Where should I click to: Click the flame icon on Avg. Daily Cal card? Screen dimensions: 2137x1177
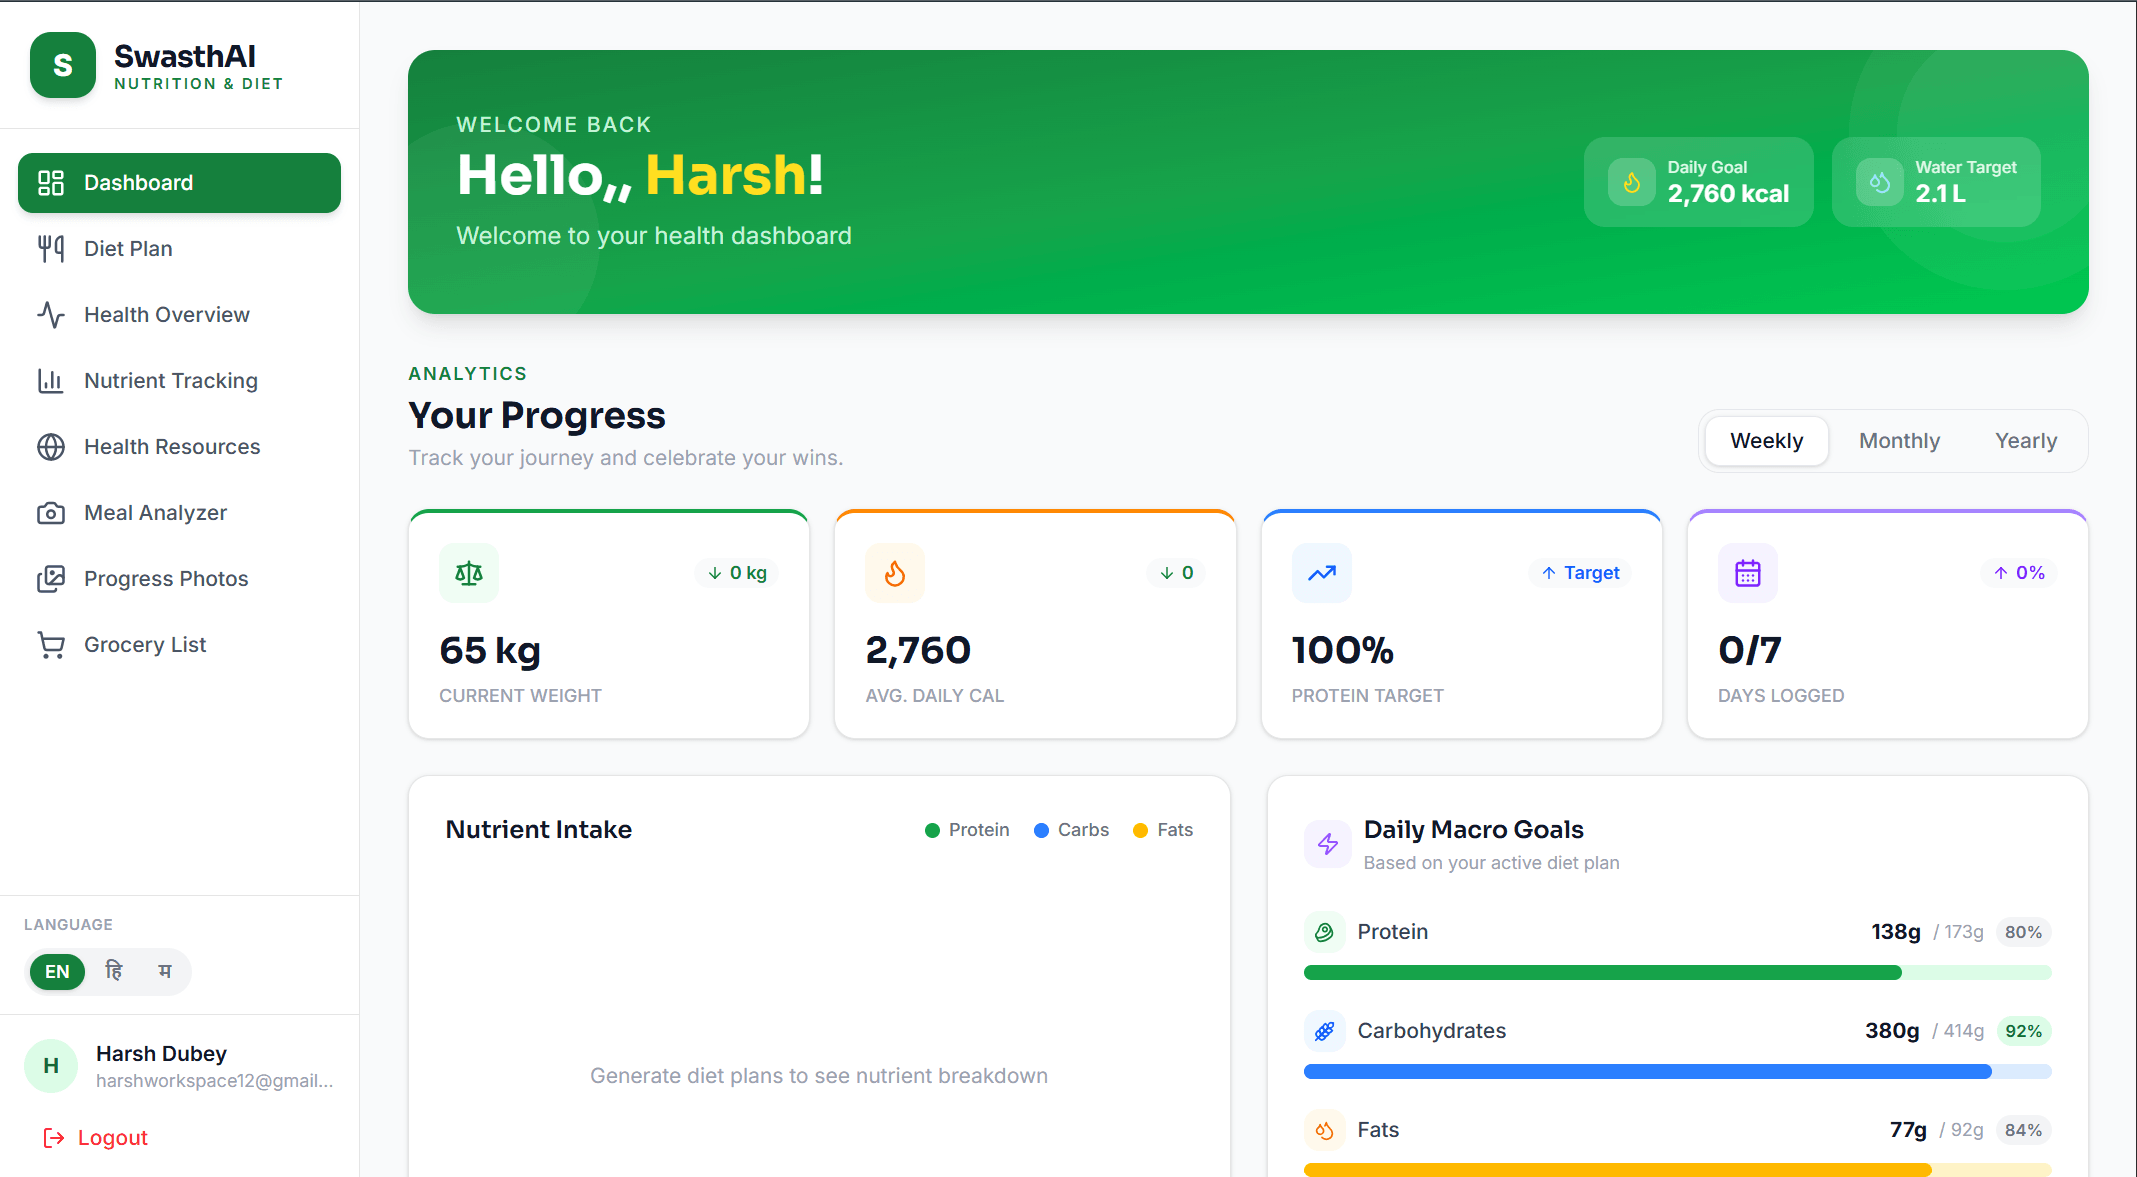[894, 573]
